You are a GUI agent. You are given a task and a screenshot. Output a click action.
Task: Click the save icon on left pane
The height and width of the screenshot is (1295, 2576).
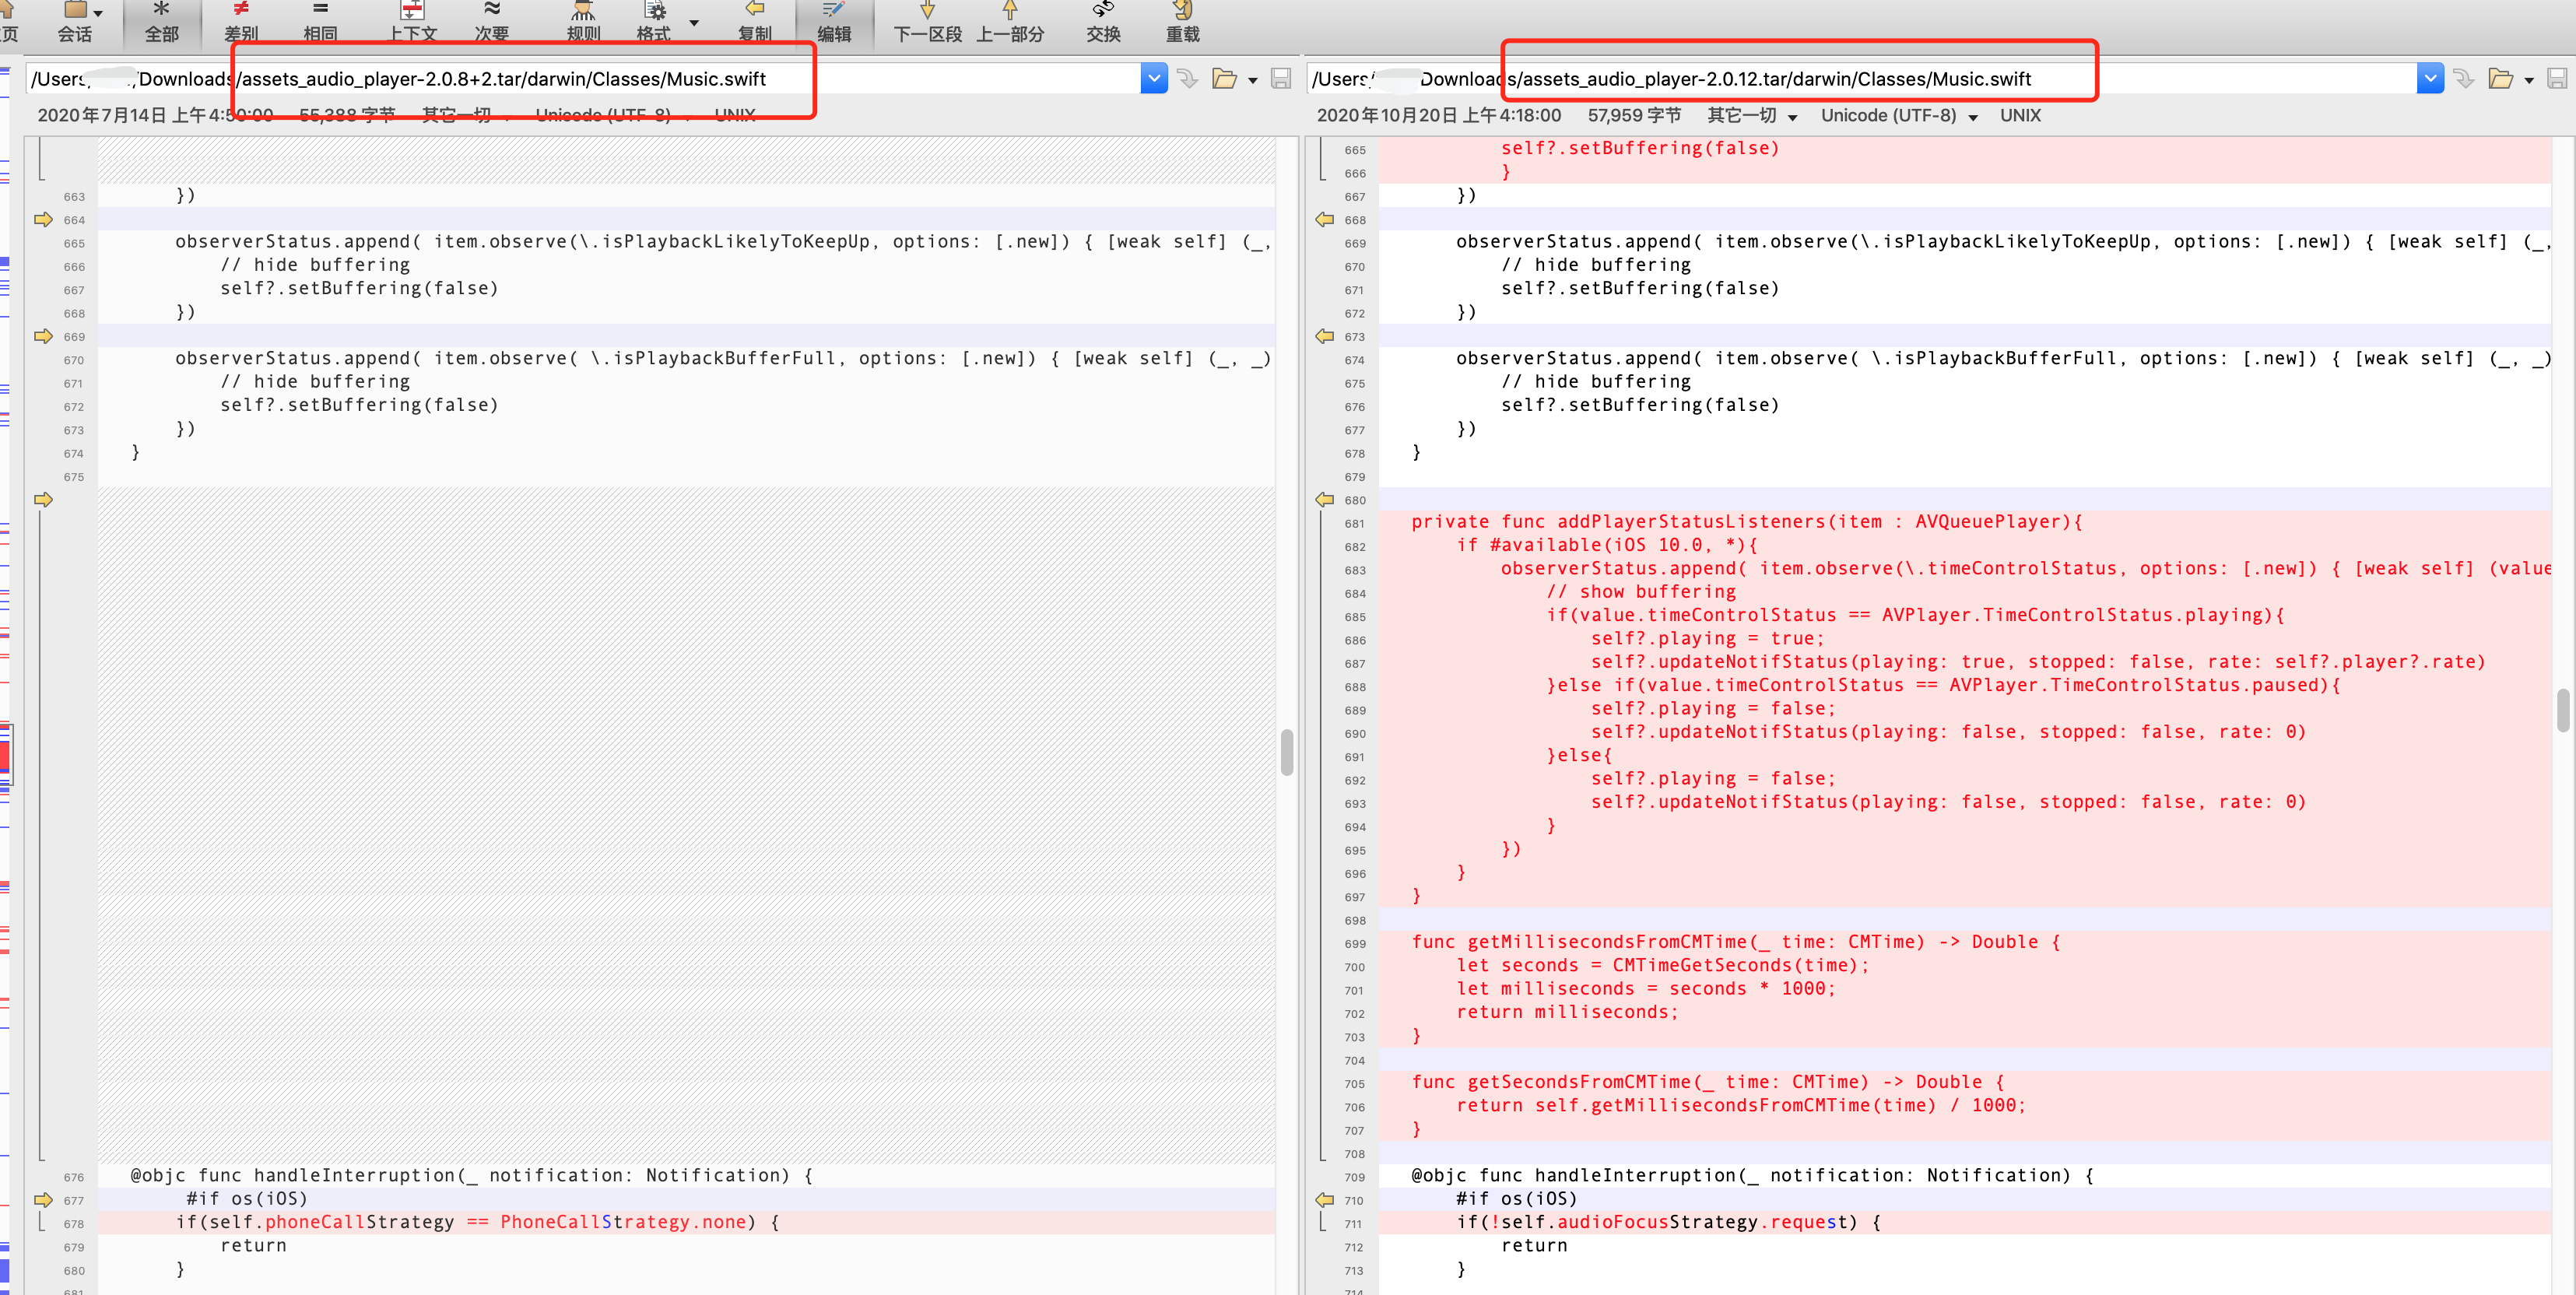point(1281,78)
